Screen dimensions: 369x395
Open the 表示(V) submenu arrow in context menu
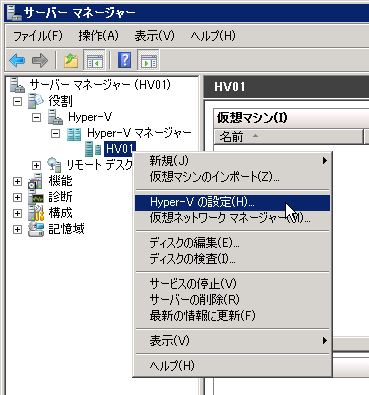coord(325,340)
